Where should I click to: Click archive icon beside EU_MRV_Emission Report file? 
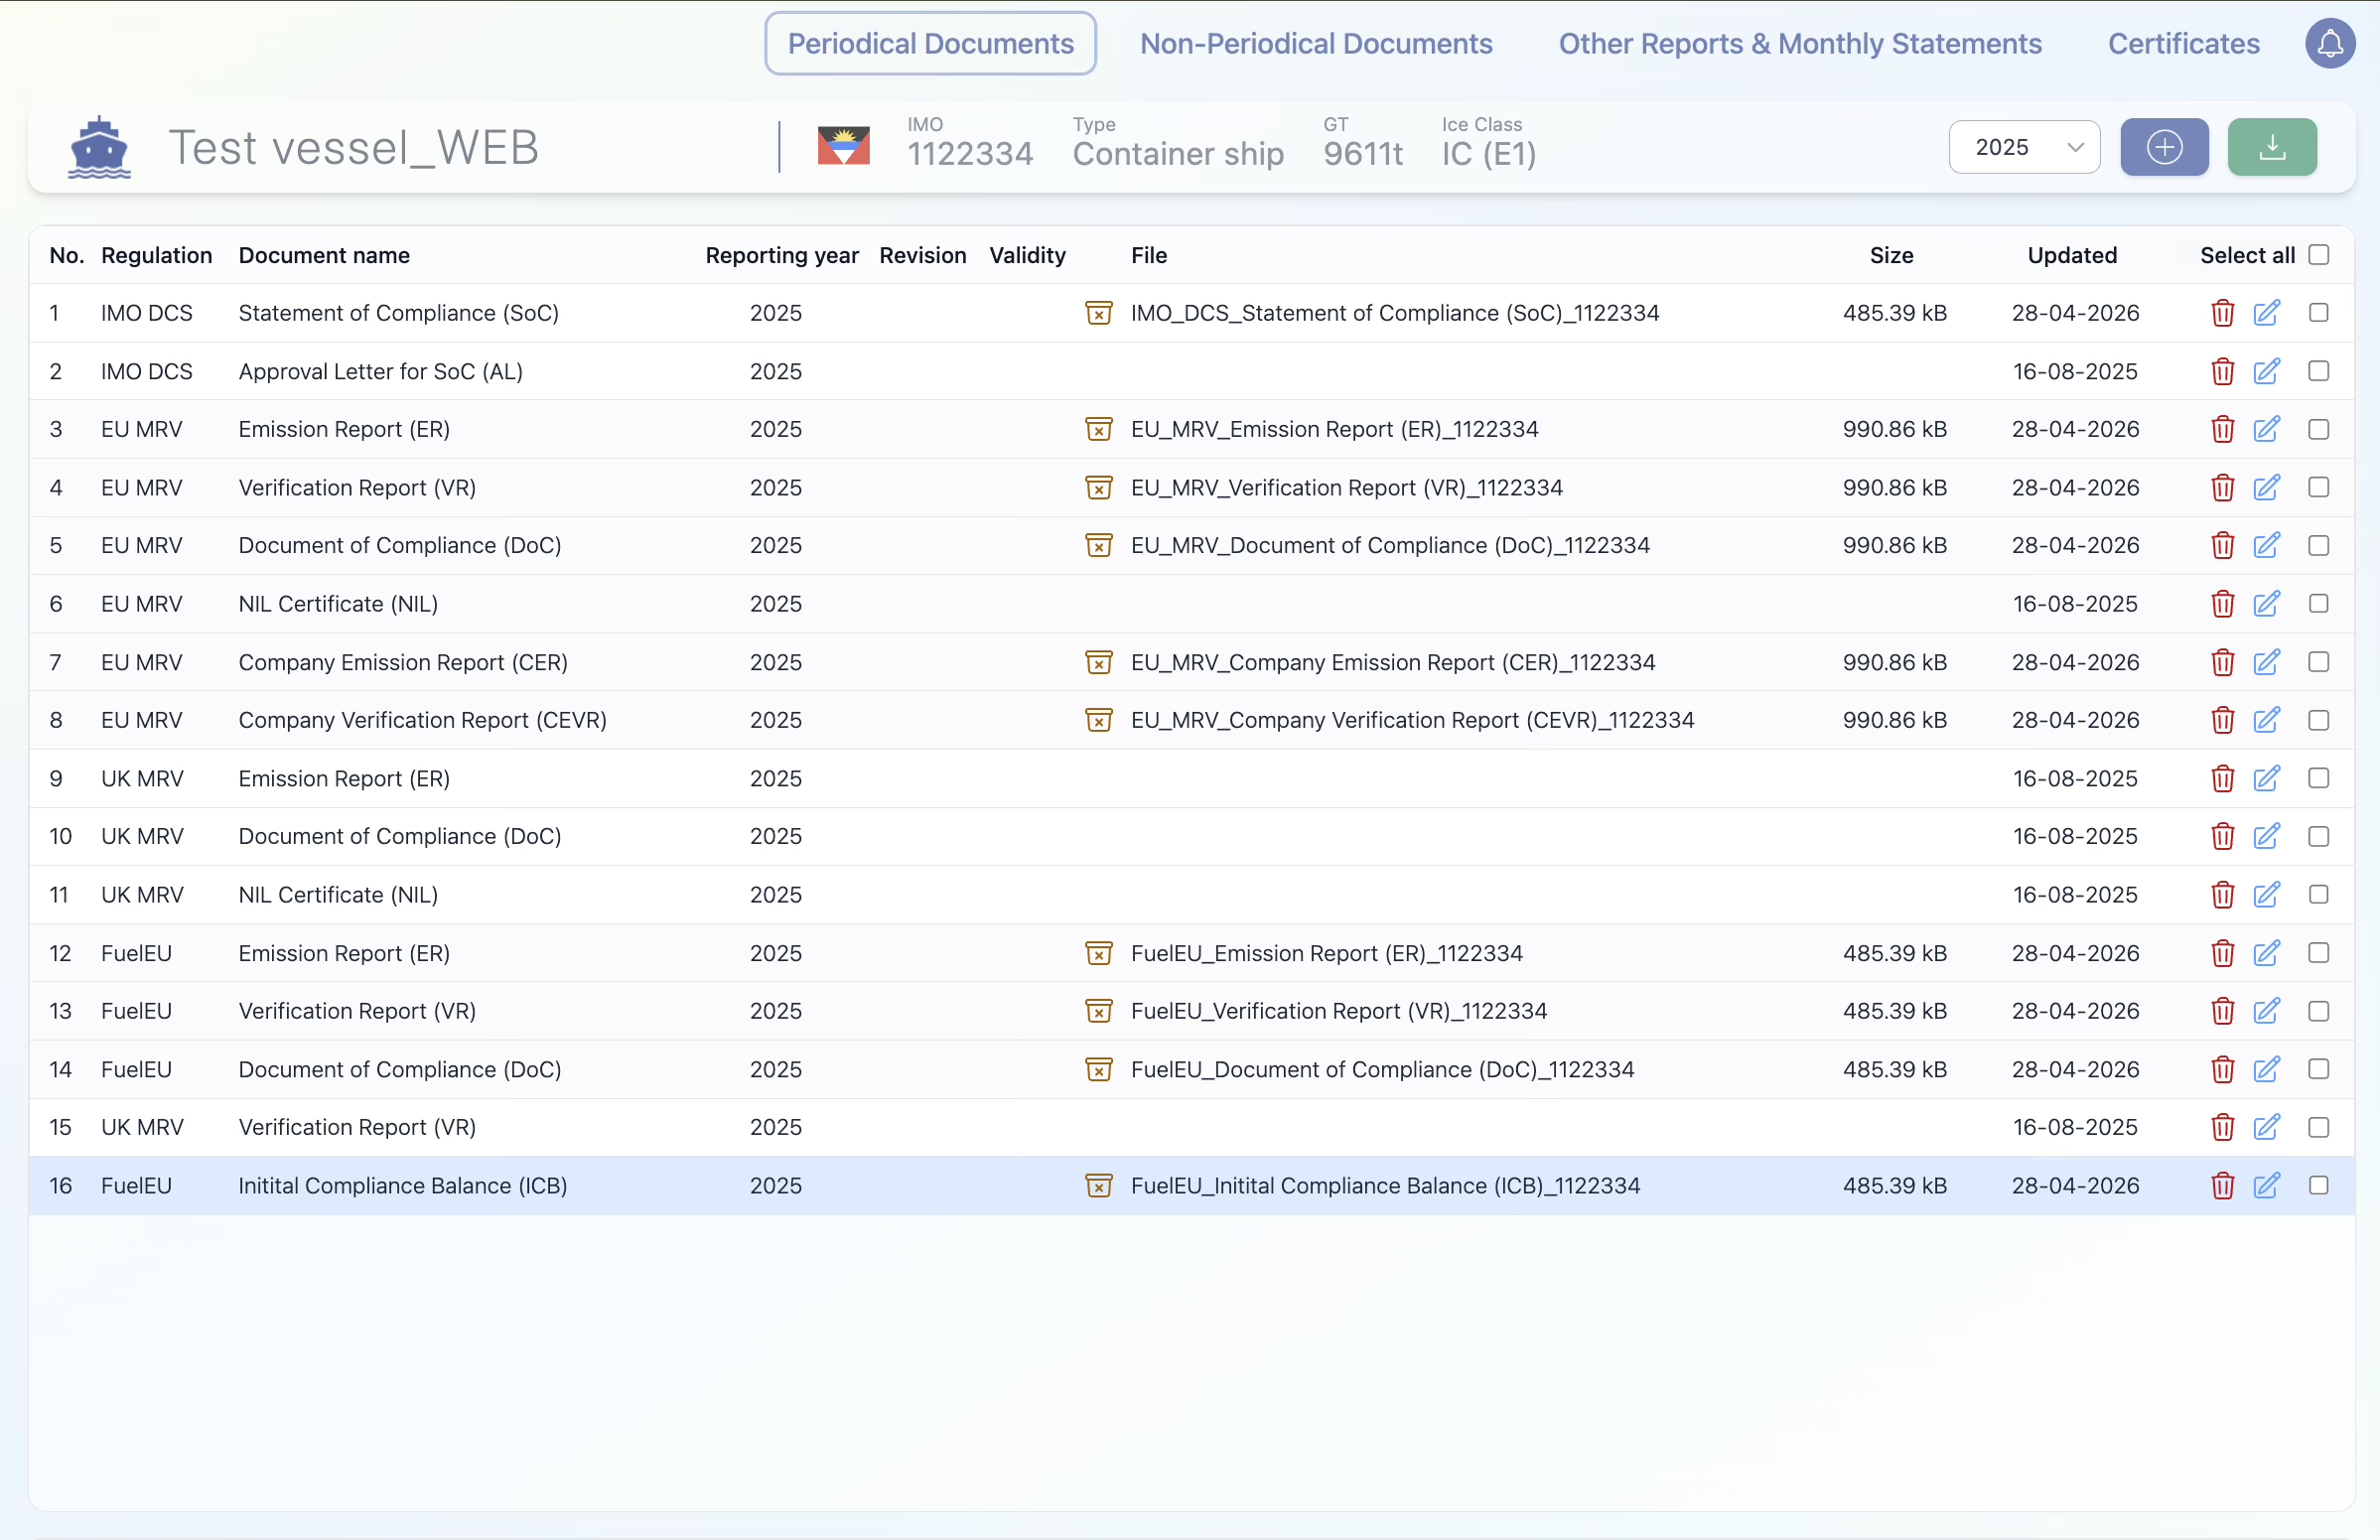coord(1098,429)
